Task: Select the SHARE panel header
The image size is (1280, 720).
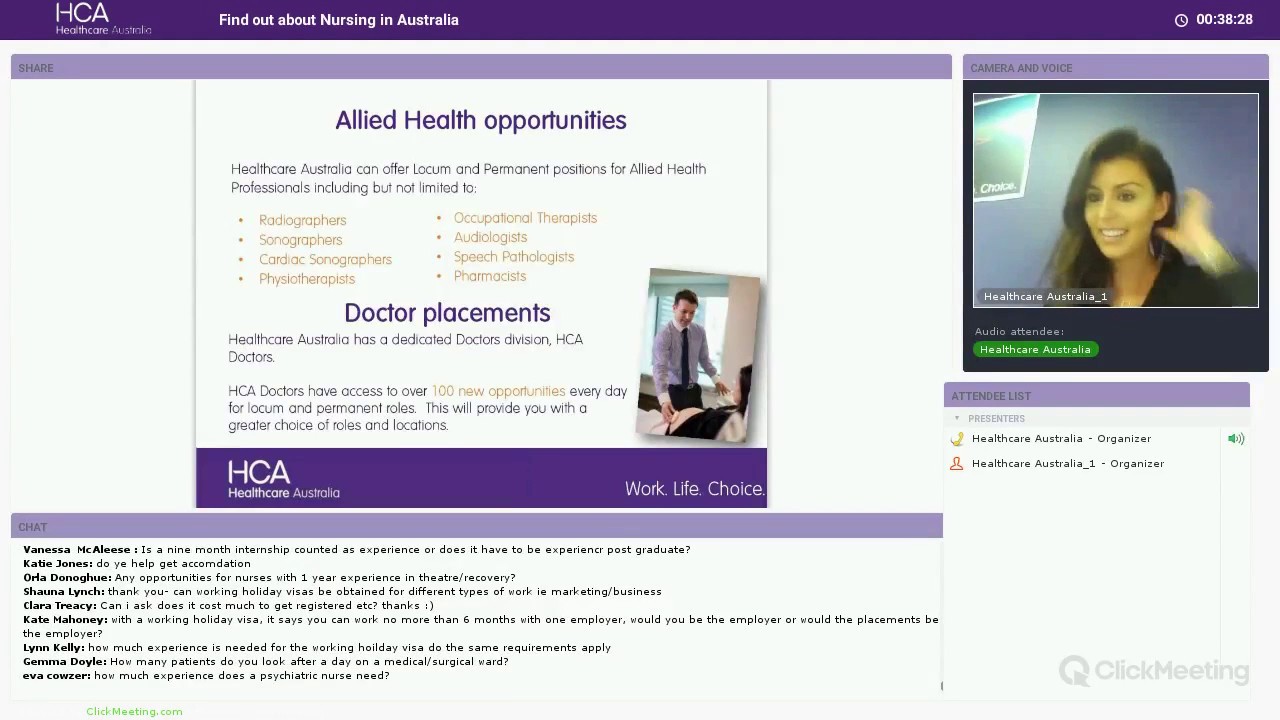Action: (x=481, y=68)
